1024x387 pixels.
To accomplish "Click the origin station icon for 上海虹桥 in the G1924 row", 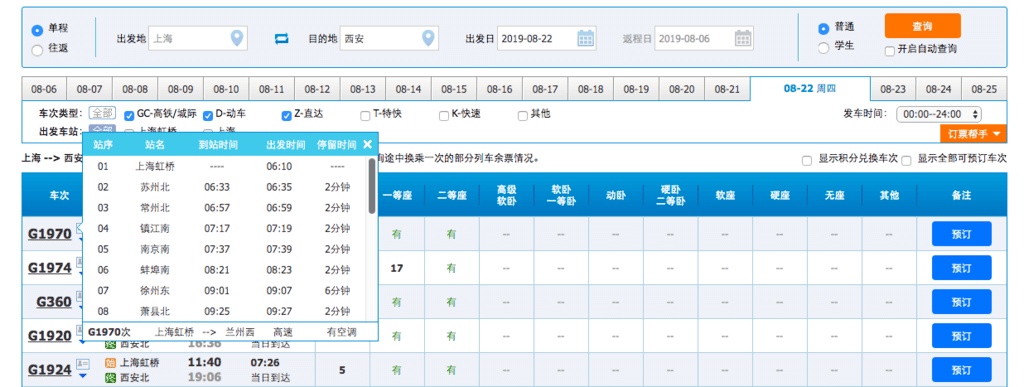I will [x=110, y=362].
